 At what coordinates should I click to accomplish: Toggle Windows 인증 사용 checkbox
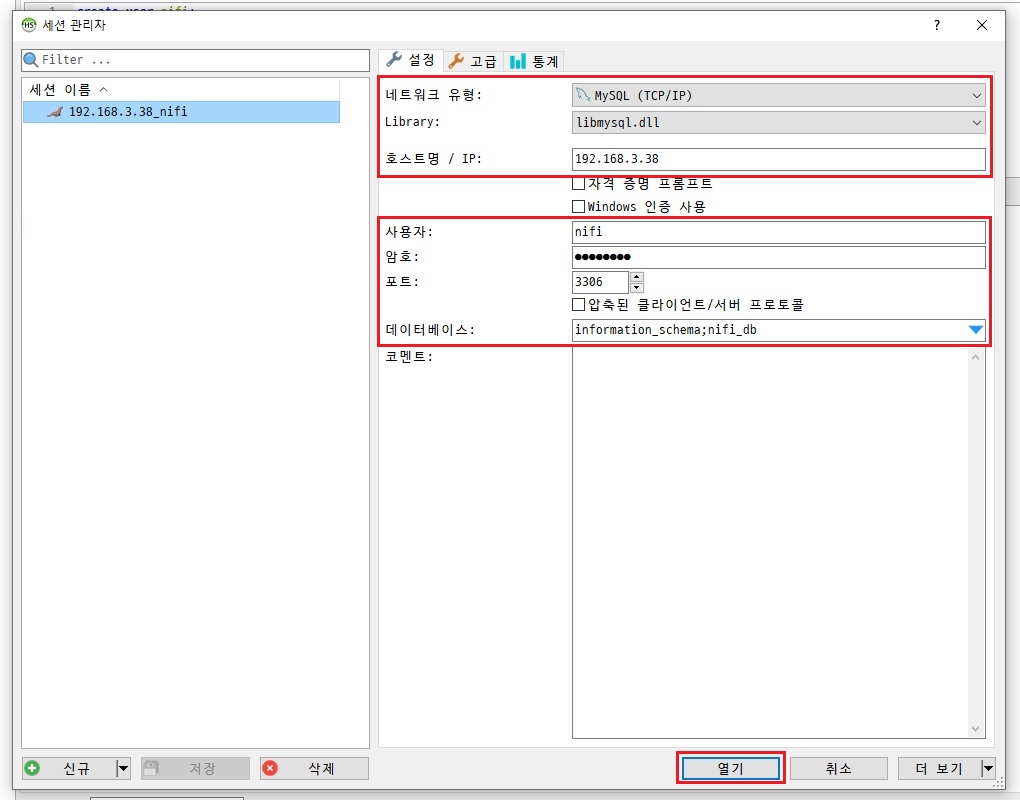coord(578,207)
